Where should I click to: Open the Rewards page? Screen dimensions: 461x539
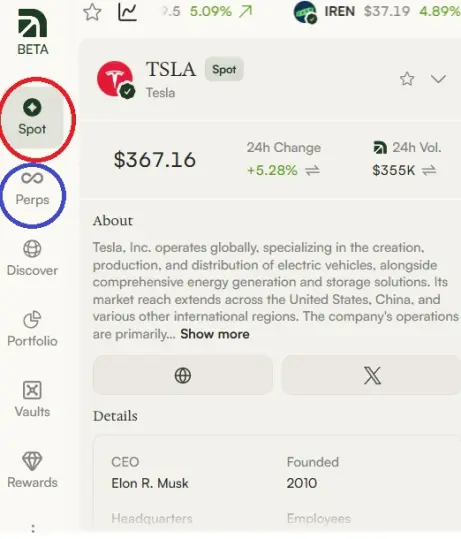coord(32,470)
